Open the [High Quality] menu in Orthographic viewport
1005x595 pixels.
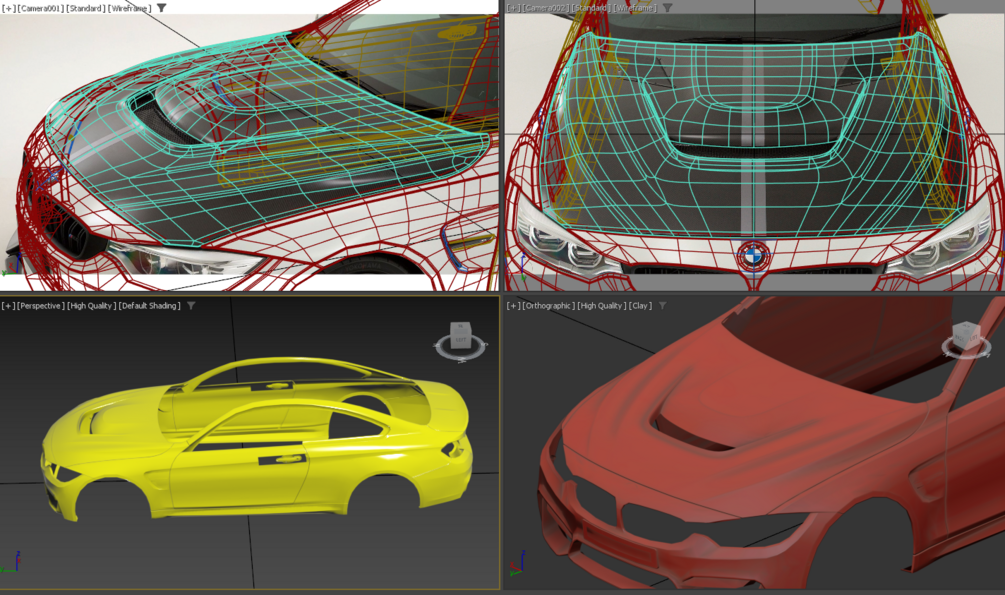(x=602, y=306)
